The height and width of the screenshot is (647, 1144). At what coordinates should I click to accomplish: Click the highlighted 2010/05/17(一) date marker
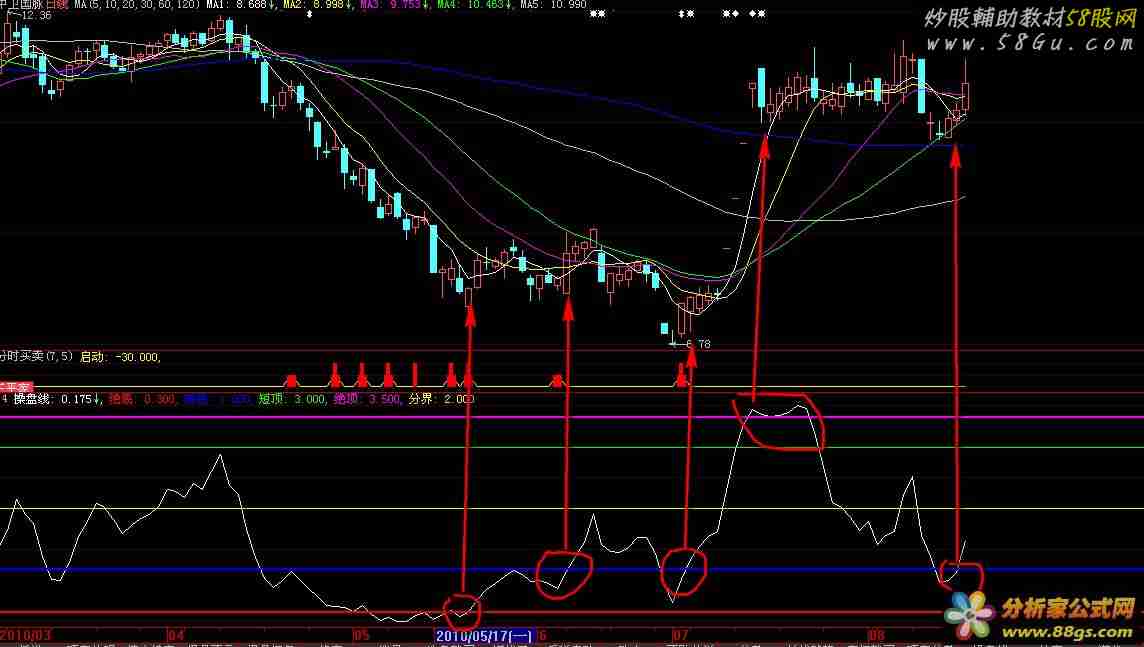click(484, 636)
